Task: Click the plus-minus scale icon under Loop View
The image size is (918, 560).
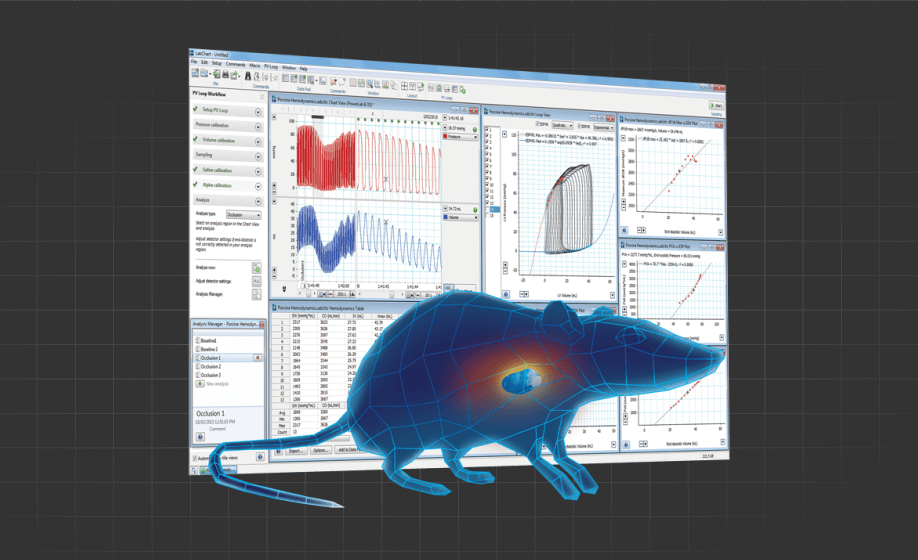Action: point(523,294)
